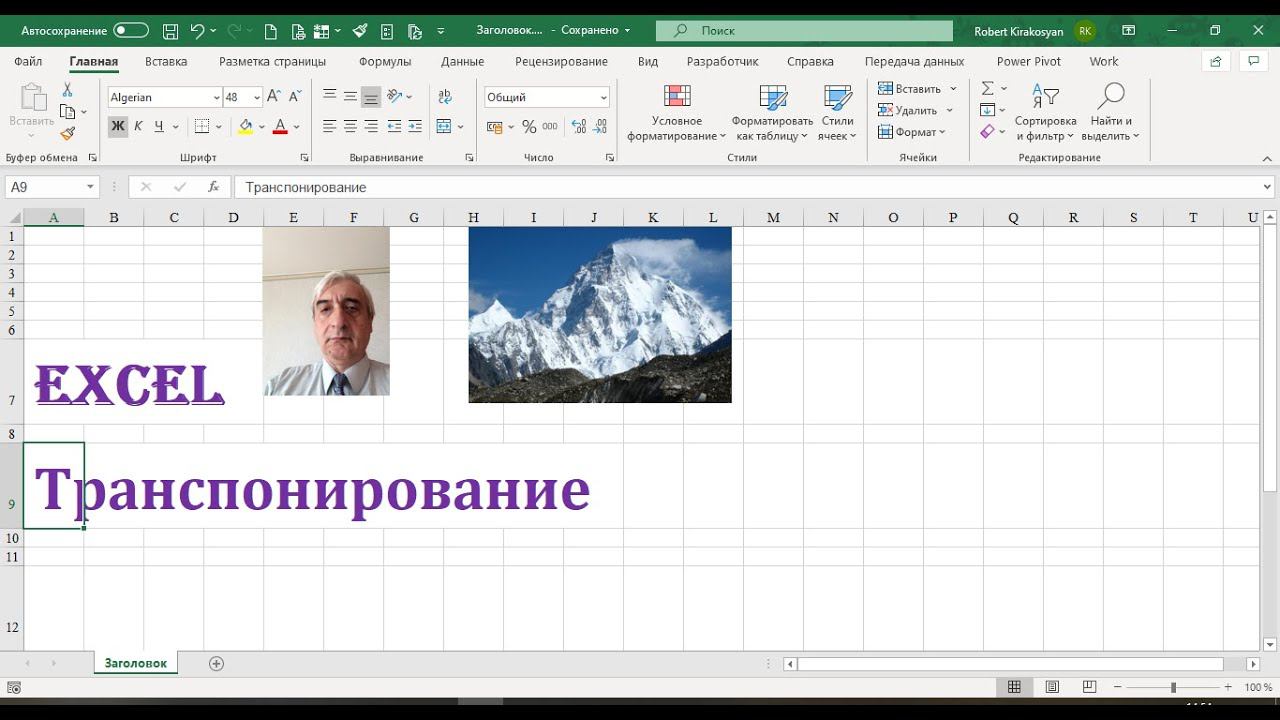Expand the Name Box dropdown for A9
This screenshot has height=720, width=1280.
pos(90,187)
